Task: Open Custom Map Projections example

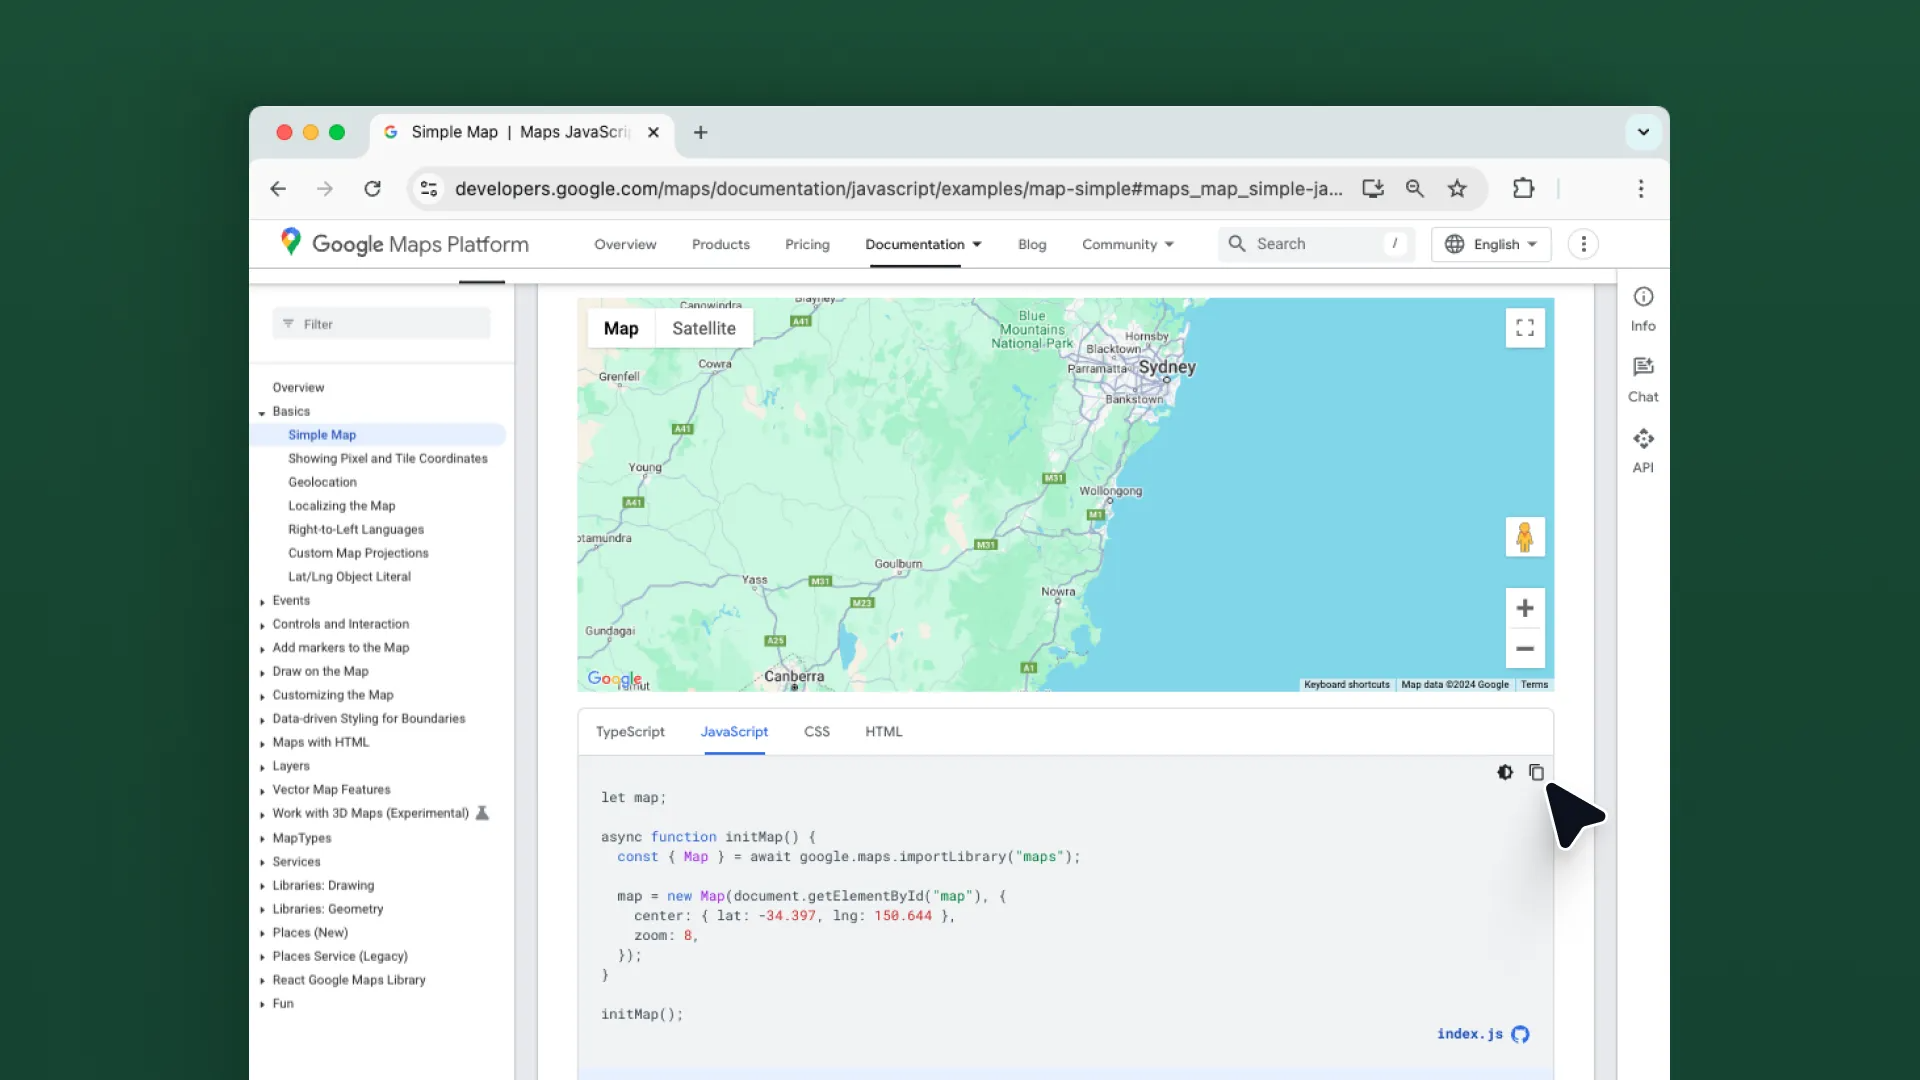Action: coord(358,553)
